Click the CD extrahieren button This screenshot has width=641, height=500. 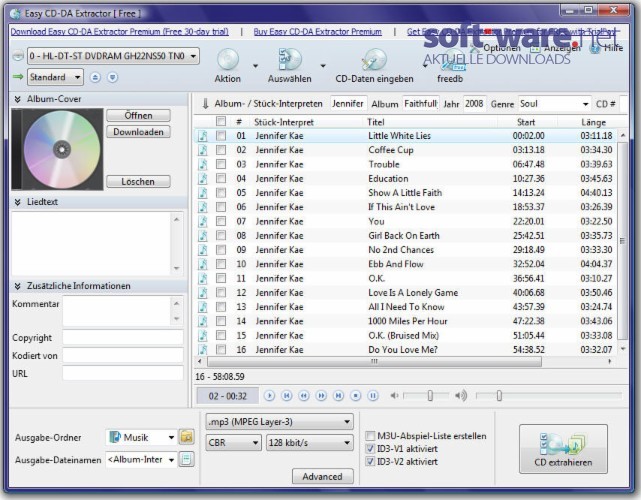[563, 449]
